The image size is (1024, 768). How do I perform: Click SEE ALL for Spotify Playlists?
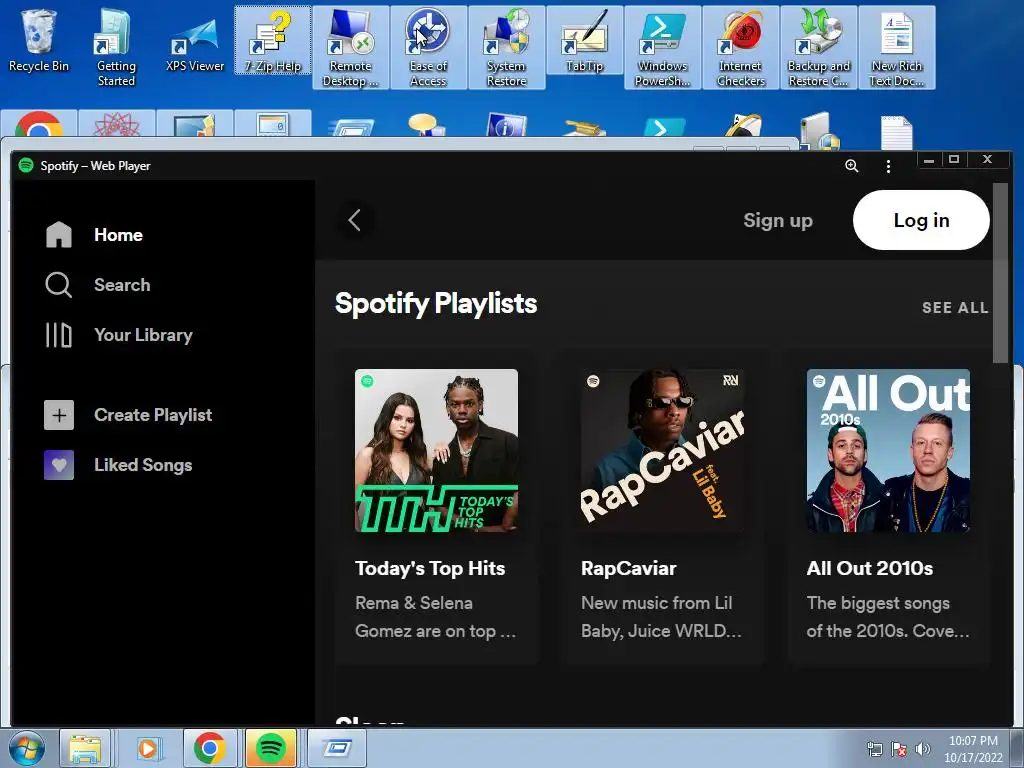(x=955, y=308)
